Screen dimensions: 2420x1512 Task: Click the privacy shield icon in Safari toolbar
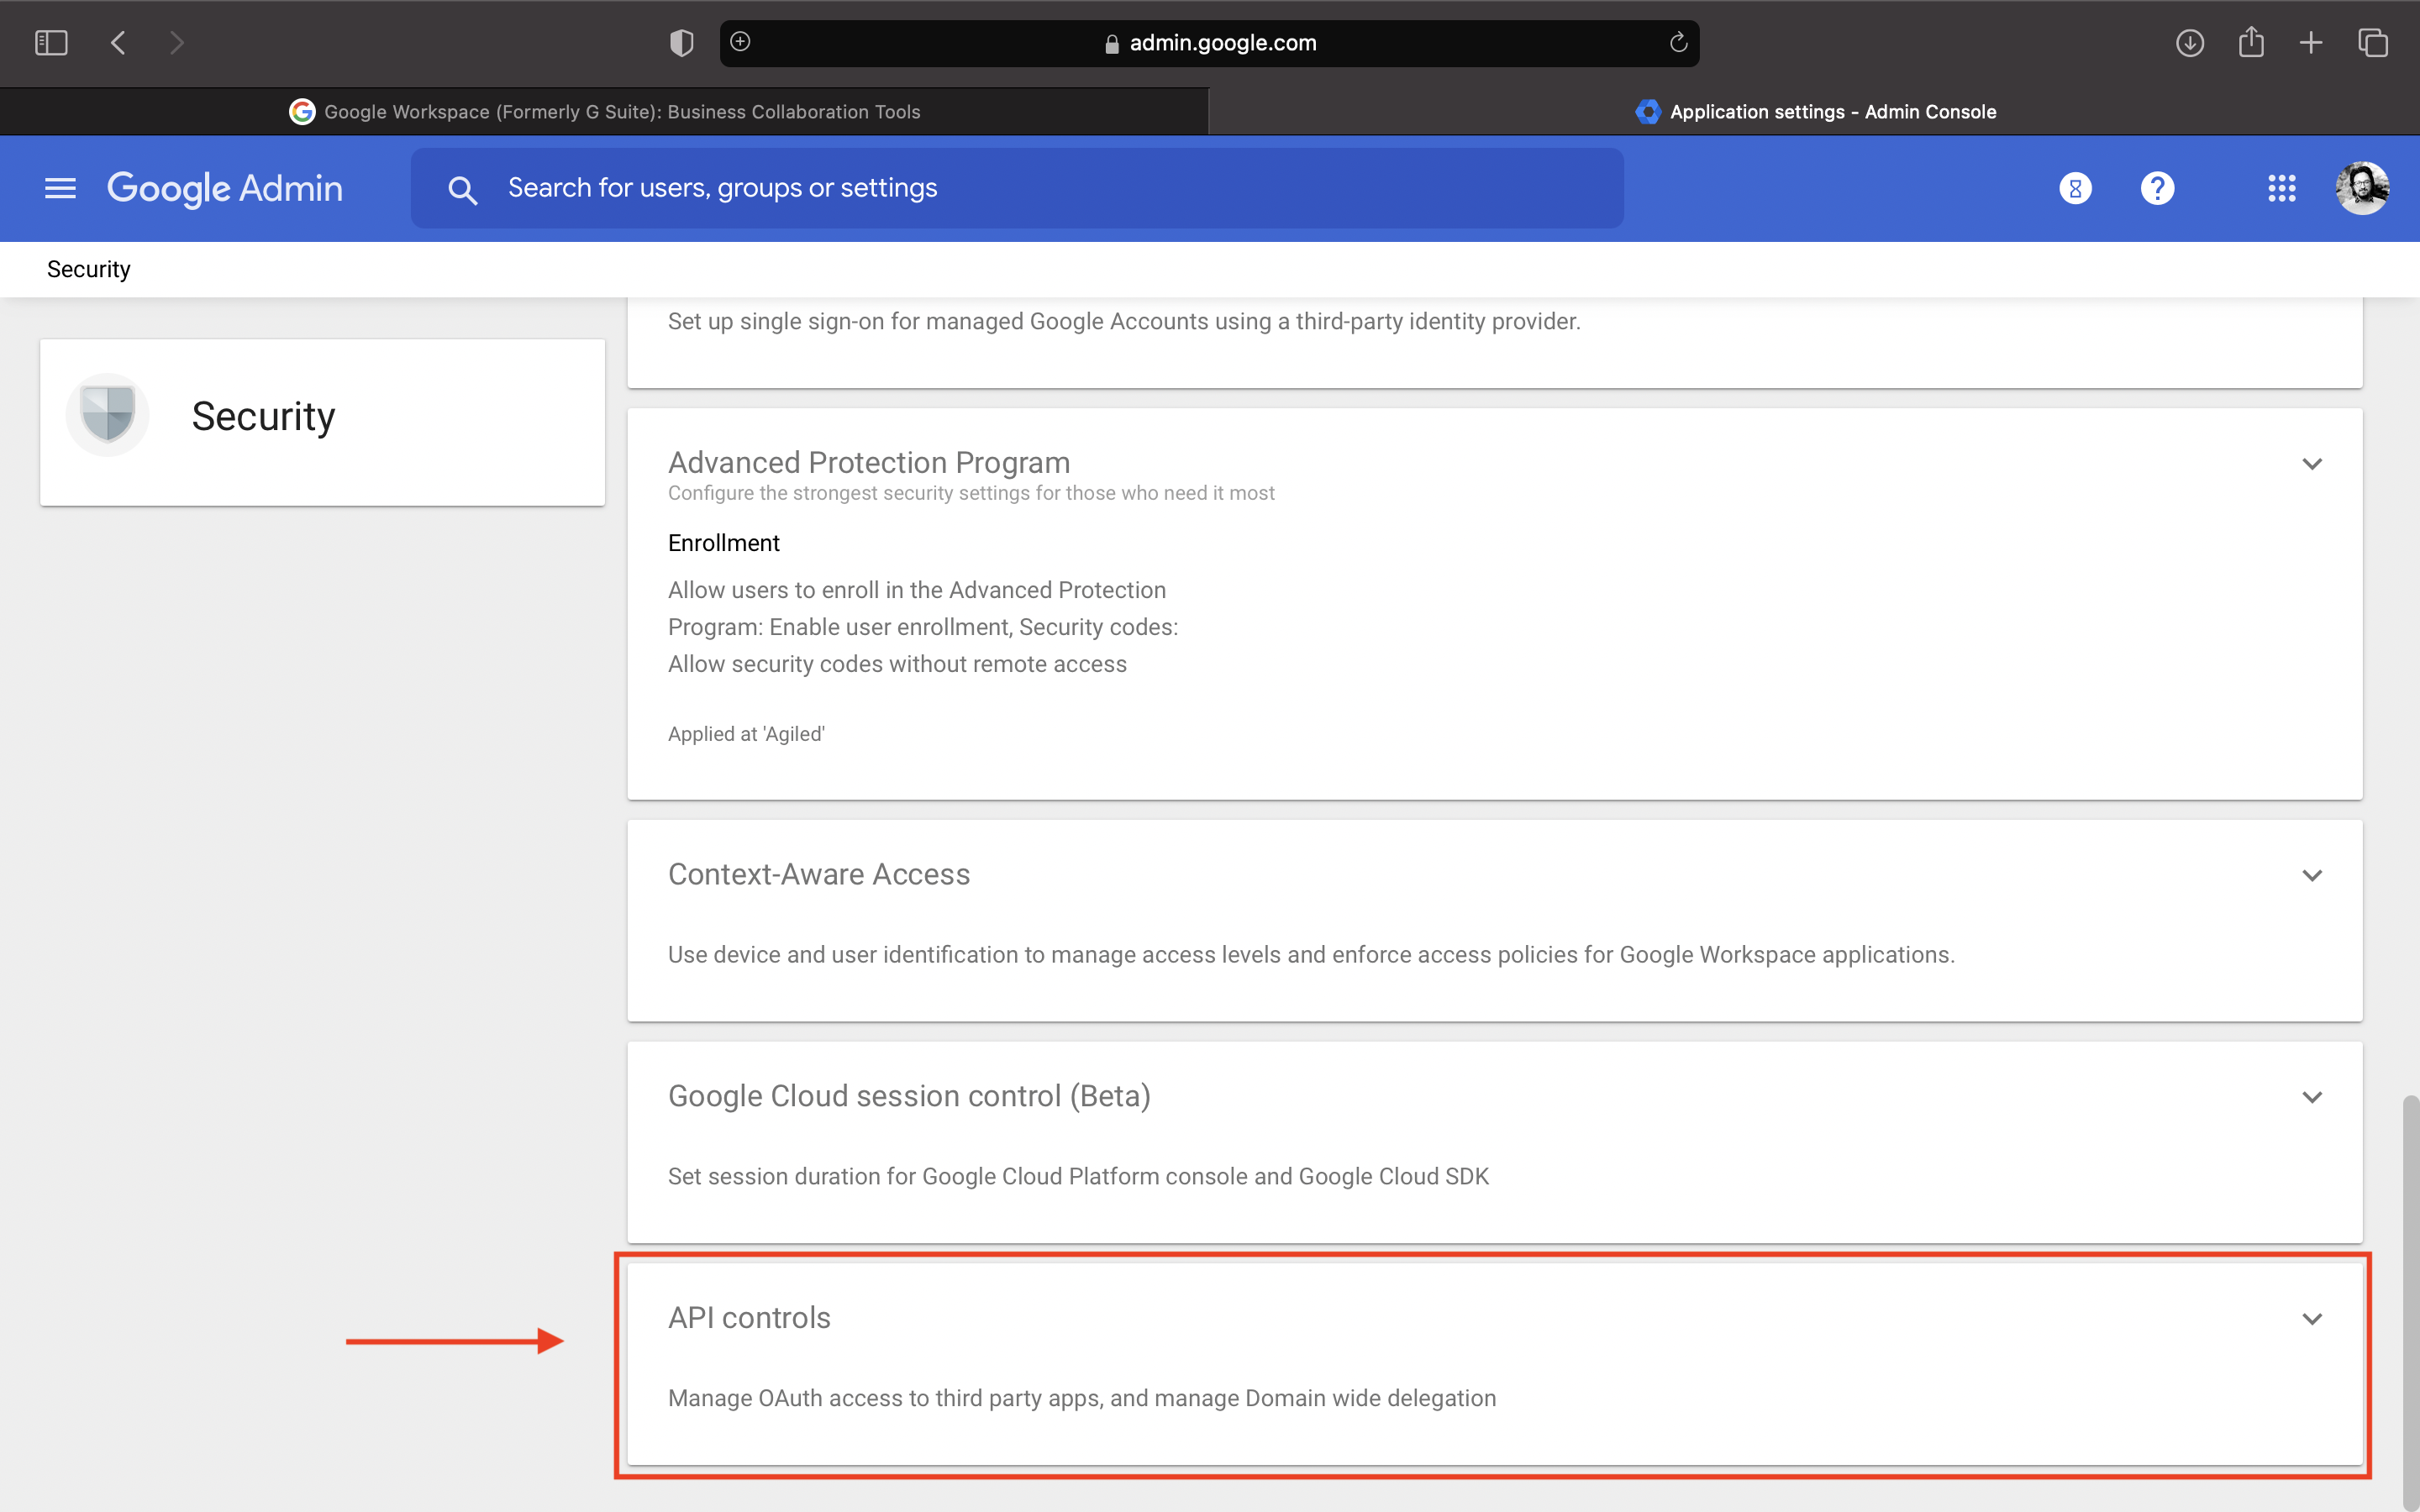[x=681, y=43]
